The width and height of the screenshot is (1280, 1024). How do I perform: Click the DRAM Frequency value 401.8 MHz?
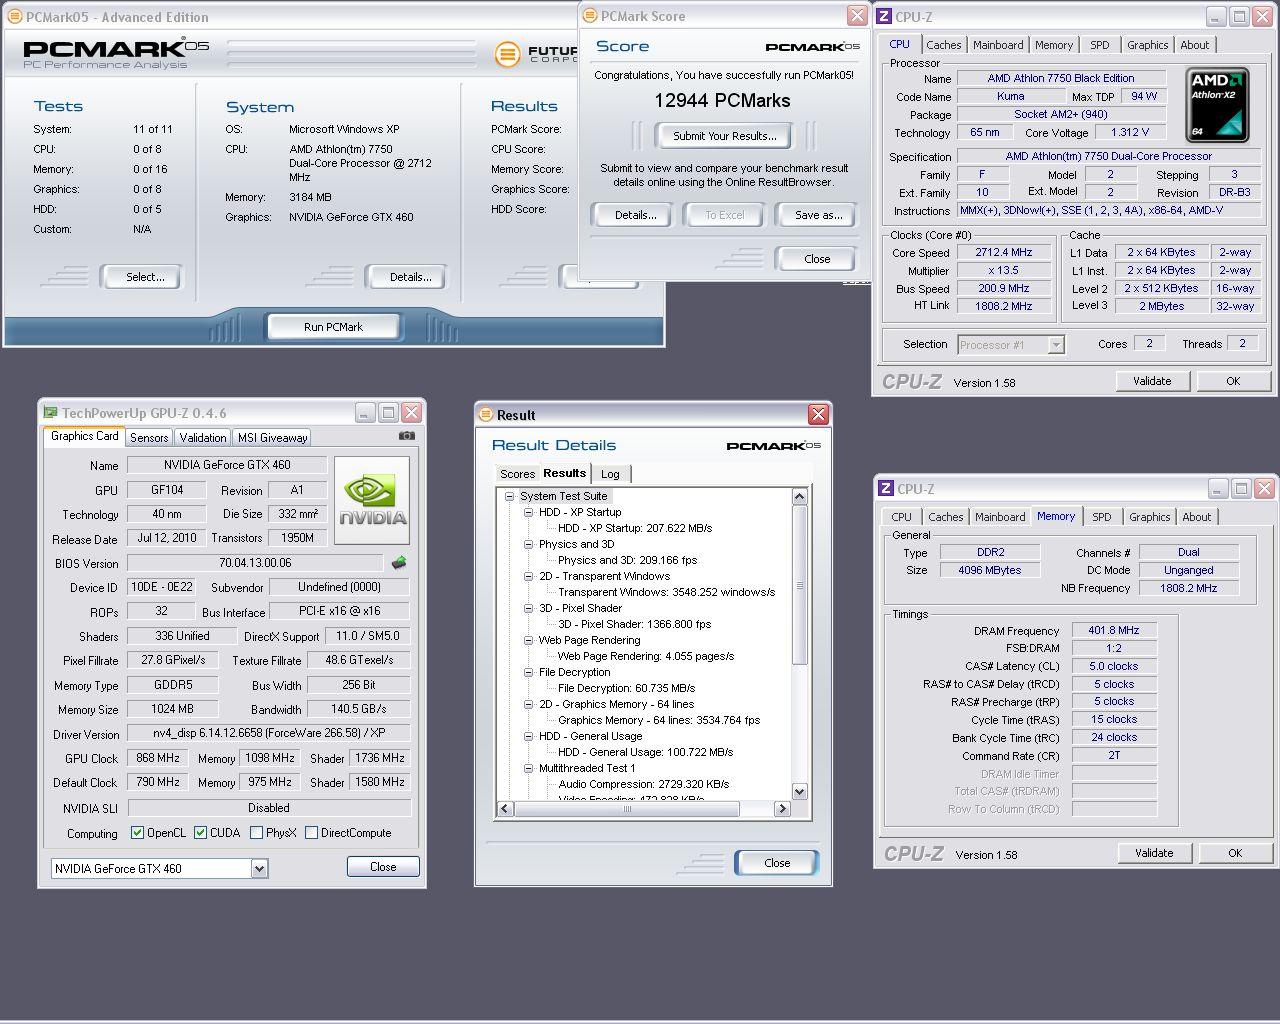(1114, 631)
